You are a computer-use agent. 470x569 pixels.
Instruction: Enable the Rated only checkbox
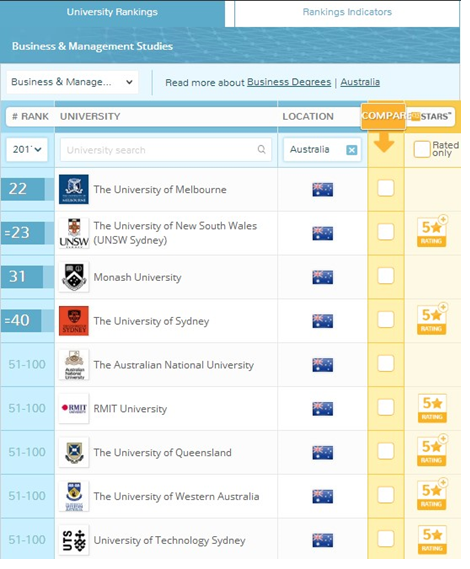point(422,149)
